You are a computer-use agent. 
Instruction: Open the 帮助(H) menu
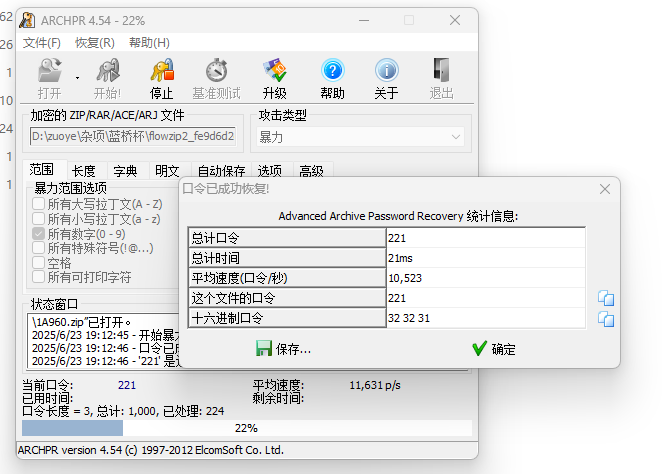[149, 43]
